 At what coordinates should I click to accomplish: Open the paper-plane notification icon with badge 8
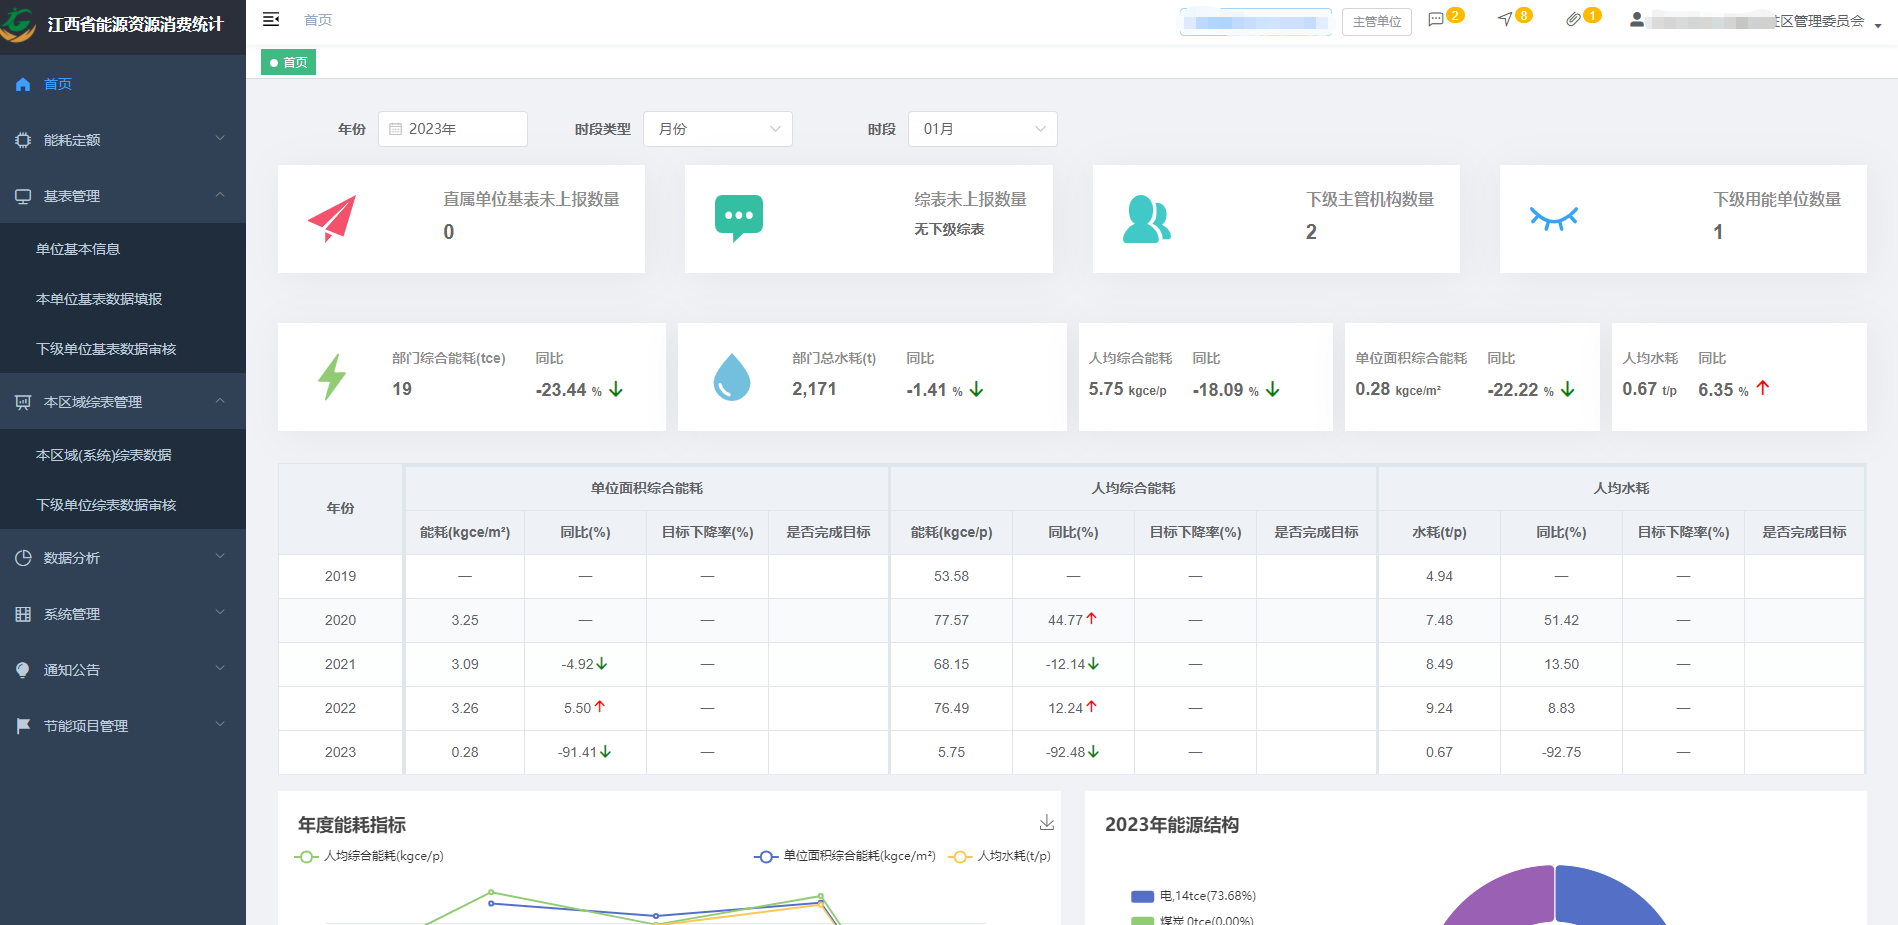pos(1505,19)
